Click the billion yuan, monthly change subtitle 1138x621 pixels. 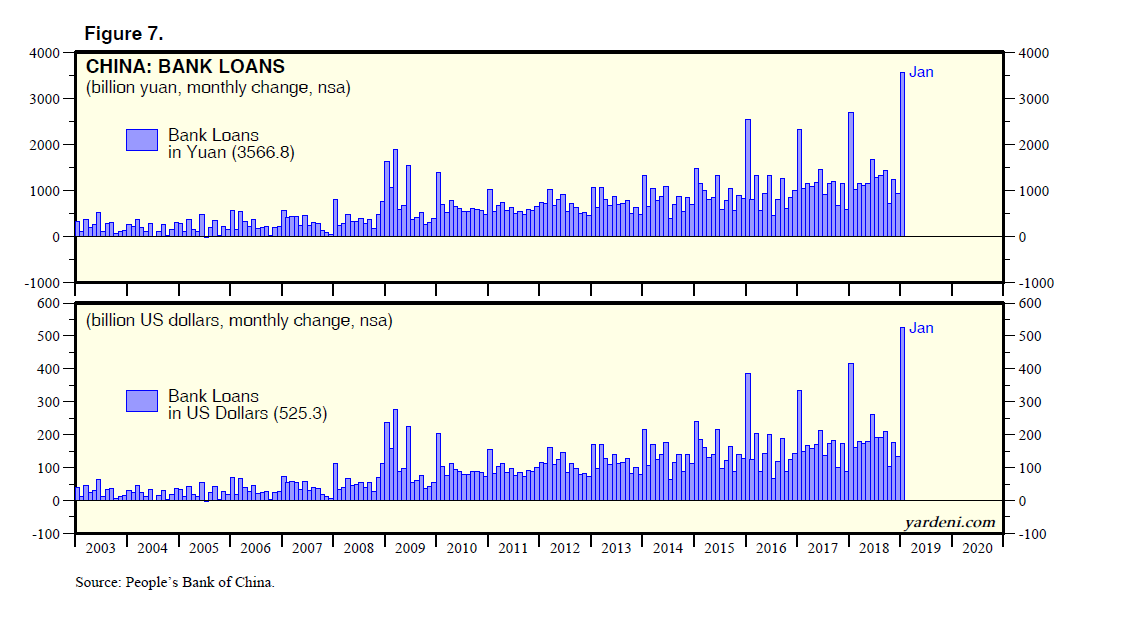pyautogui.click(x=217, y=89)
